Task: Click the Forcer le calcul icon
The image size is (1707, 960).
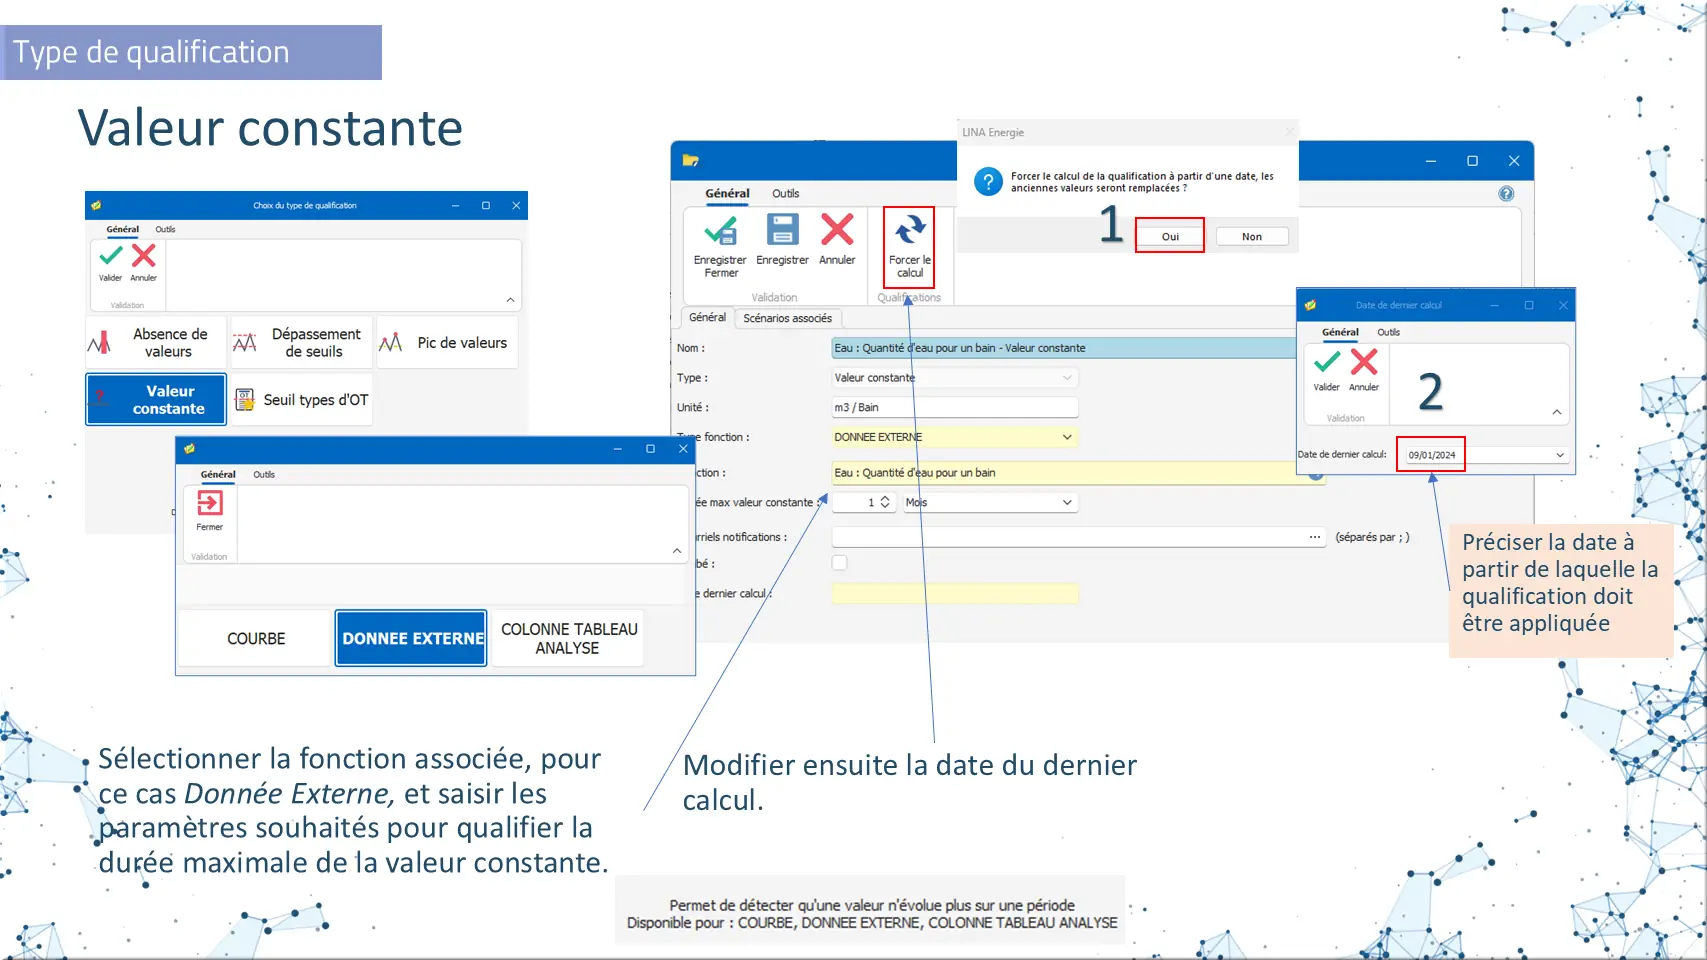Action: [909, 231]
